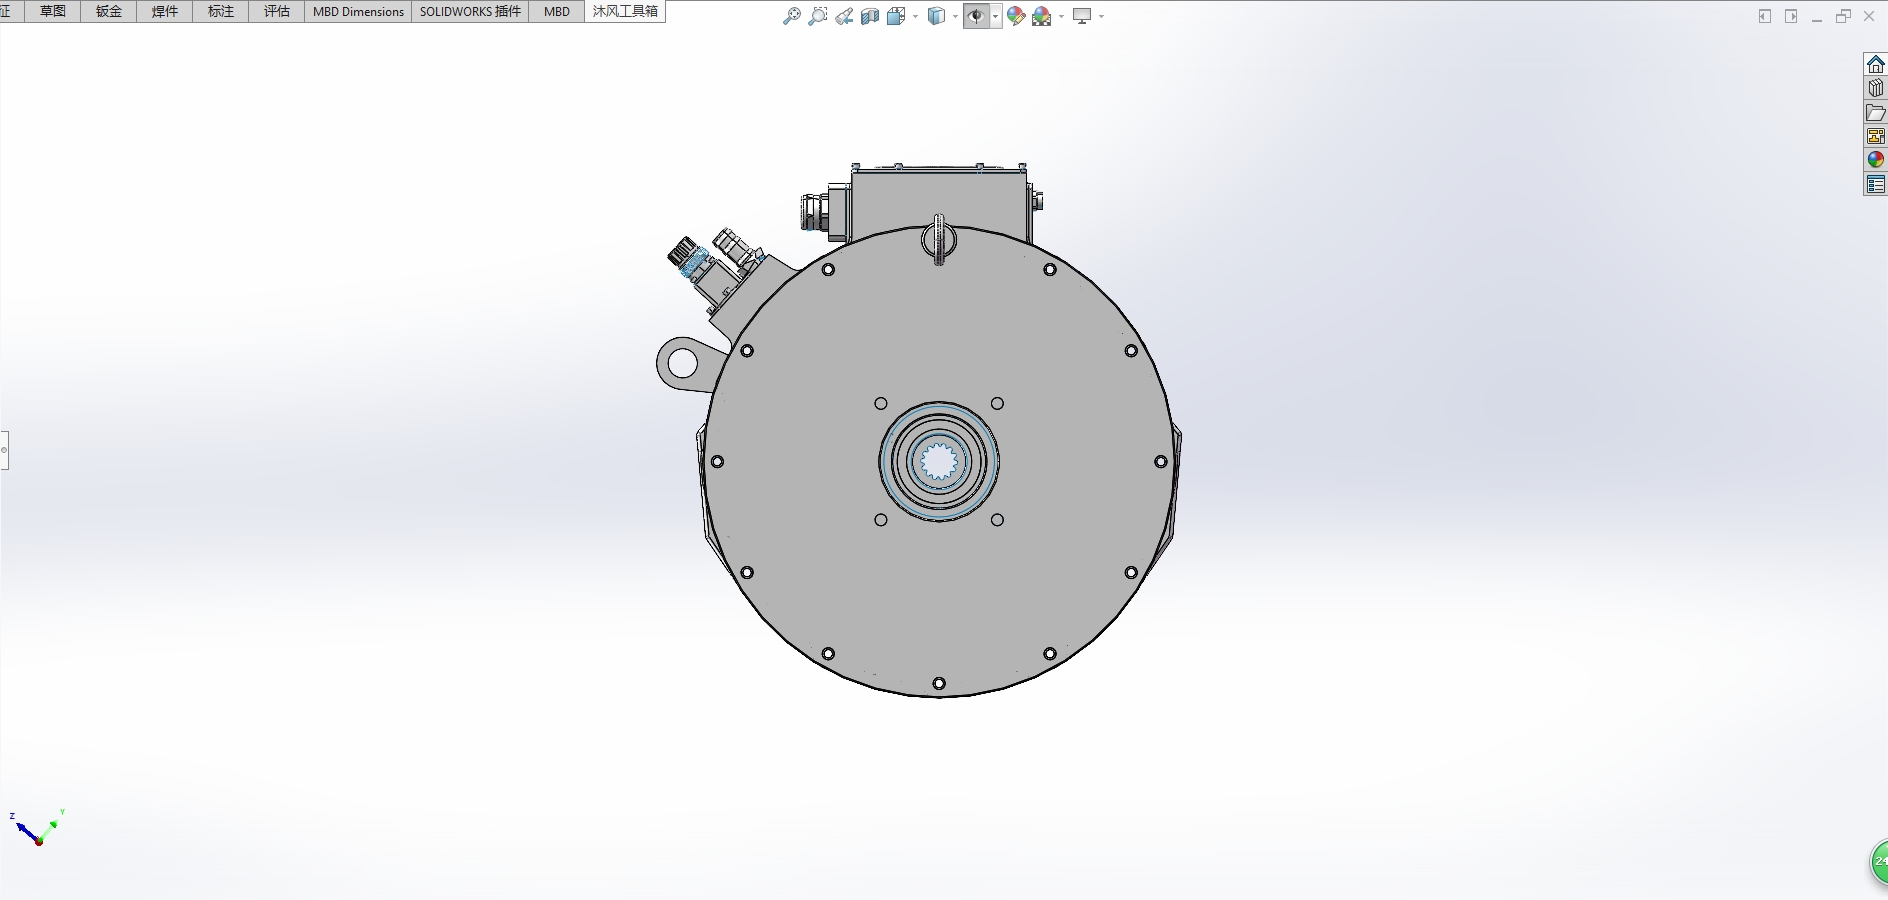Open the View Palette task pane icon
Viewport: 1888px width, 900px height.
click(x=1875, y=136)
